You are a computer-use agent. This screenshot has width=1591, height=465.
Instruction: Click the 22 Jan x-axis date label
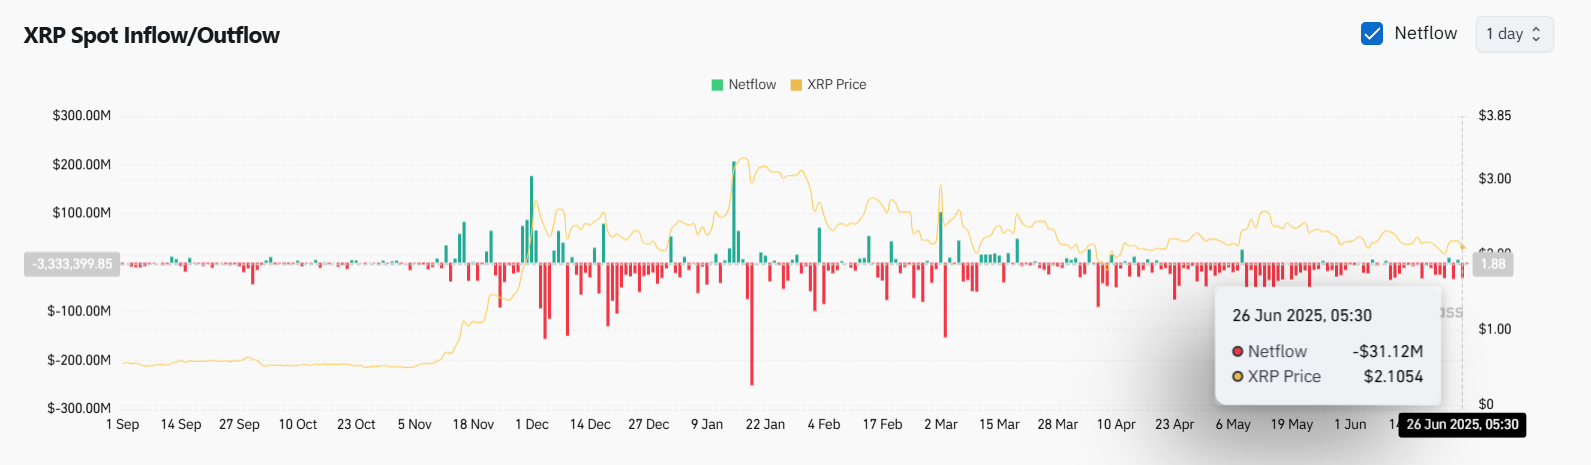765,425
